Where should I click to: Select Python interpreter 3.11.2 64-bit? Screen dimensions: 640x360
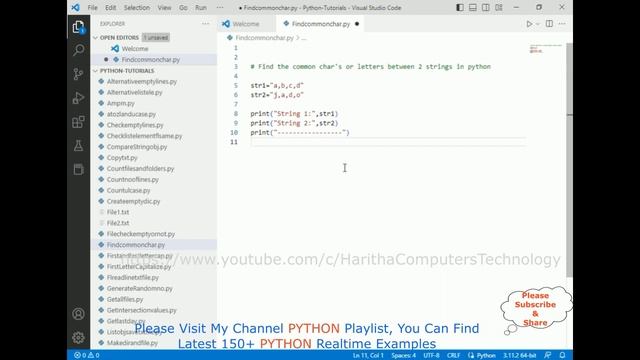519,355
